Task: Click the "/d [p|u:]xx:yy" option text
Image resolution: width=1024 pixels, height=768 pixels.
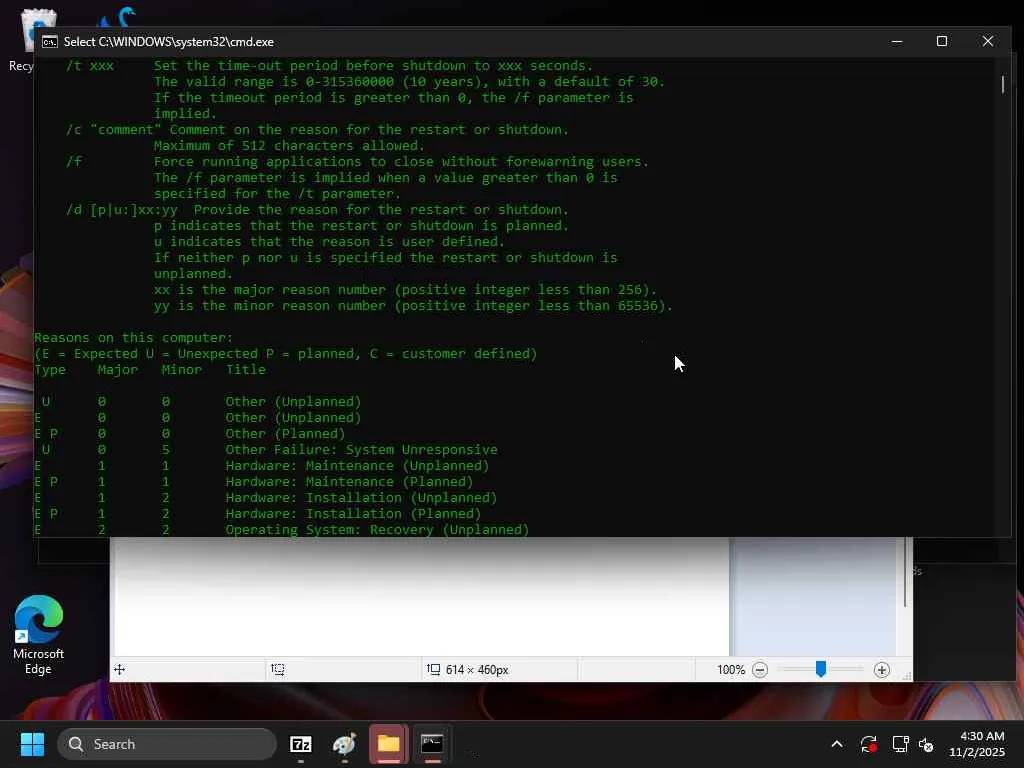Action: click(x=122, y=210)
